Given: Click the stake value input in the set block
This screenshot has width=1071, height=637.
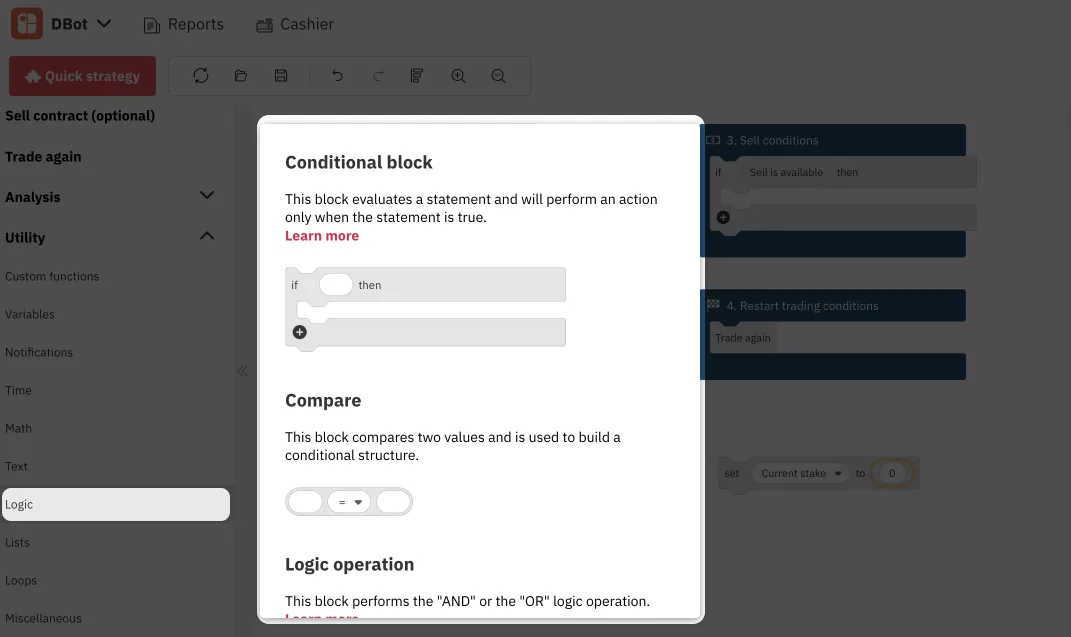Looking at the screenshot, I should [891, 473].
